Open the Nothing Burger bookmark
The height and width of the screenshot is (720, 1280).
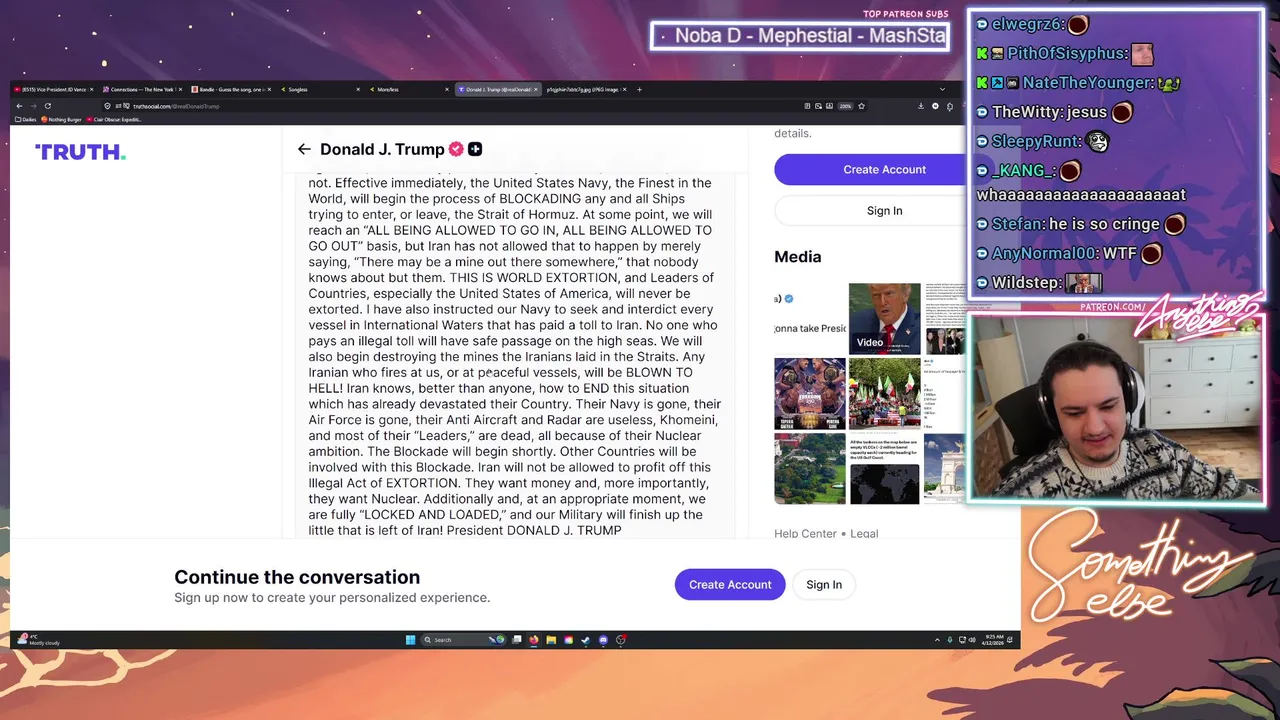pyautogui.click(x=61, y=119)
